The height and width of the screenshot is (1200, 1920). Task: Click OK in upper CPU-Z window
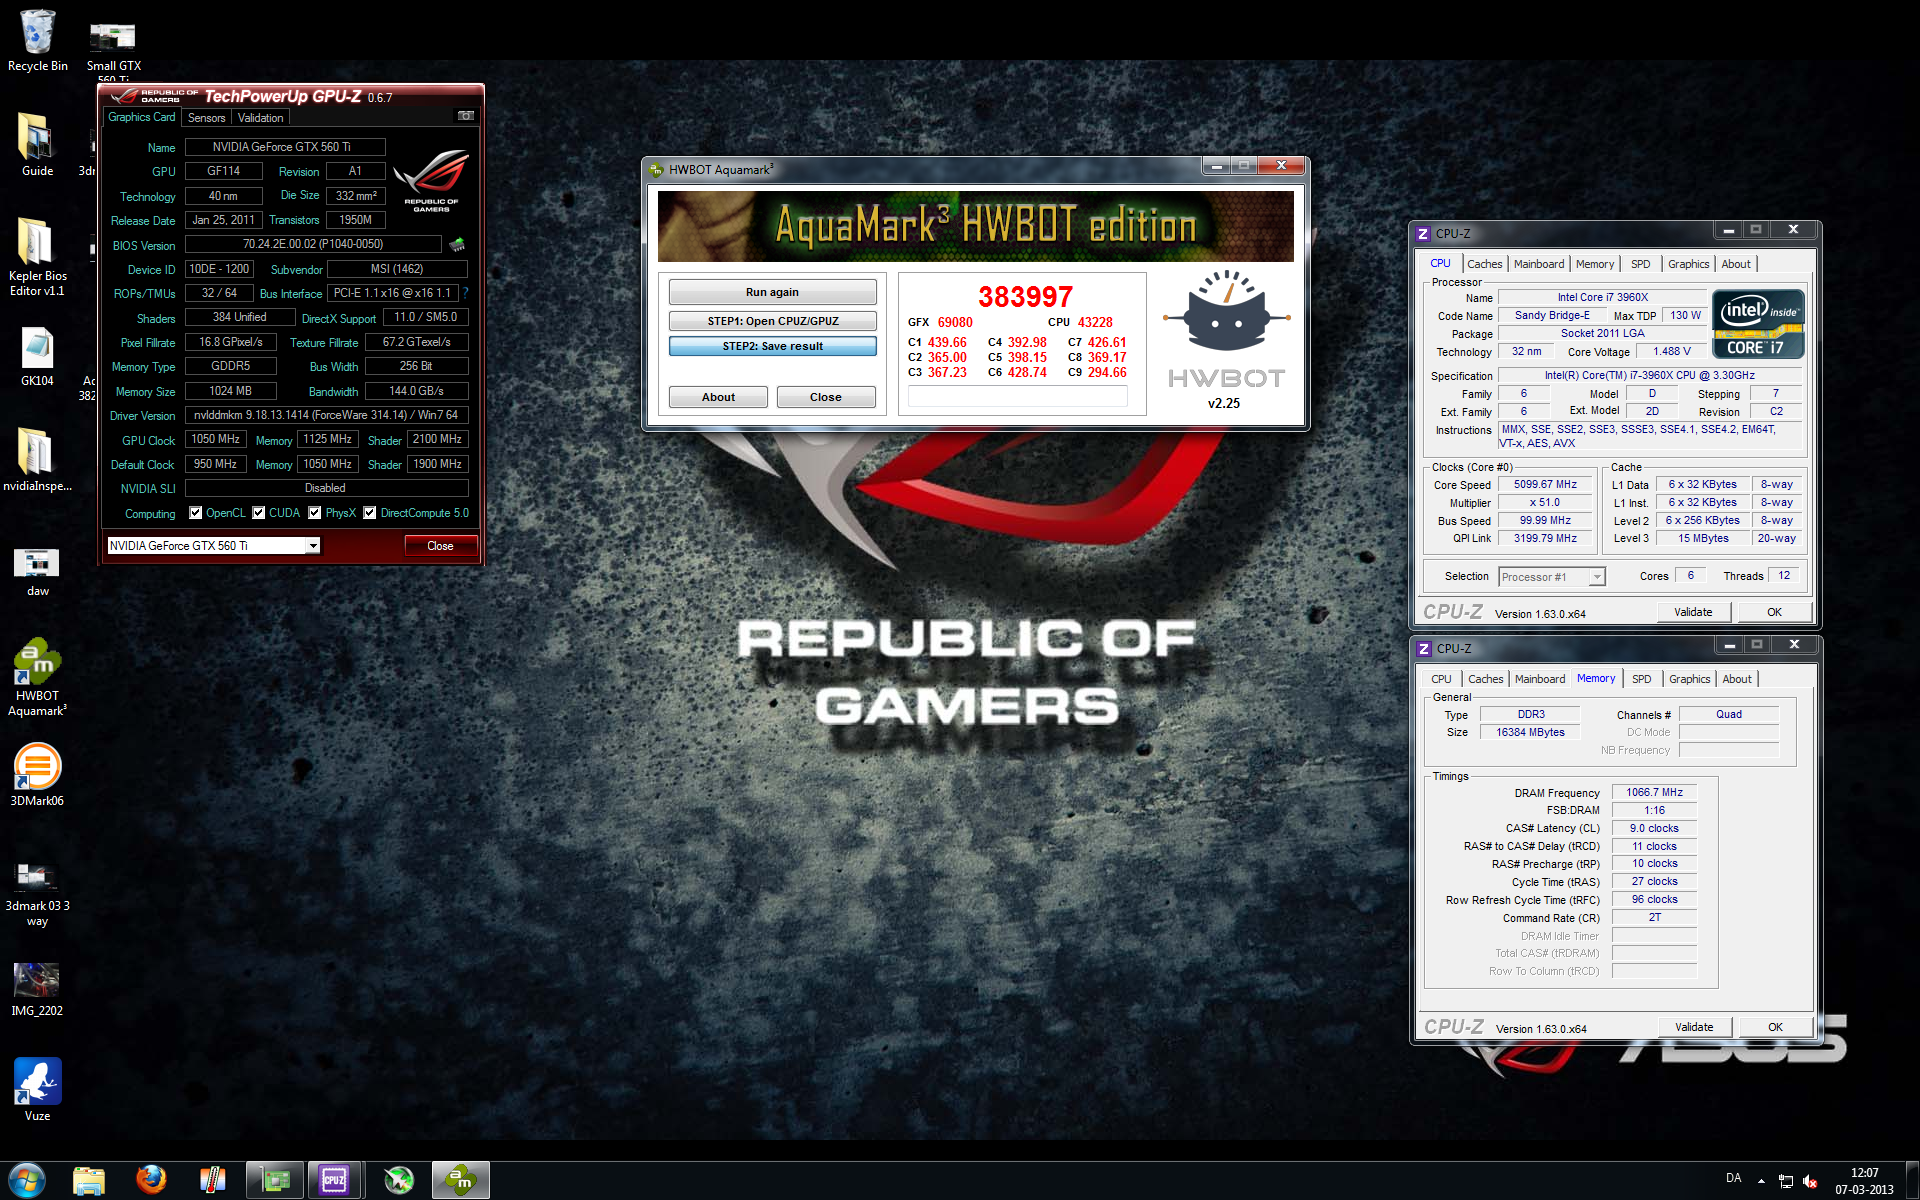[1774, 612]
